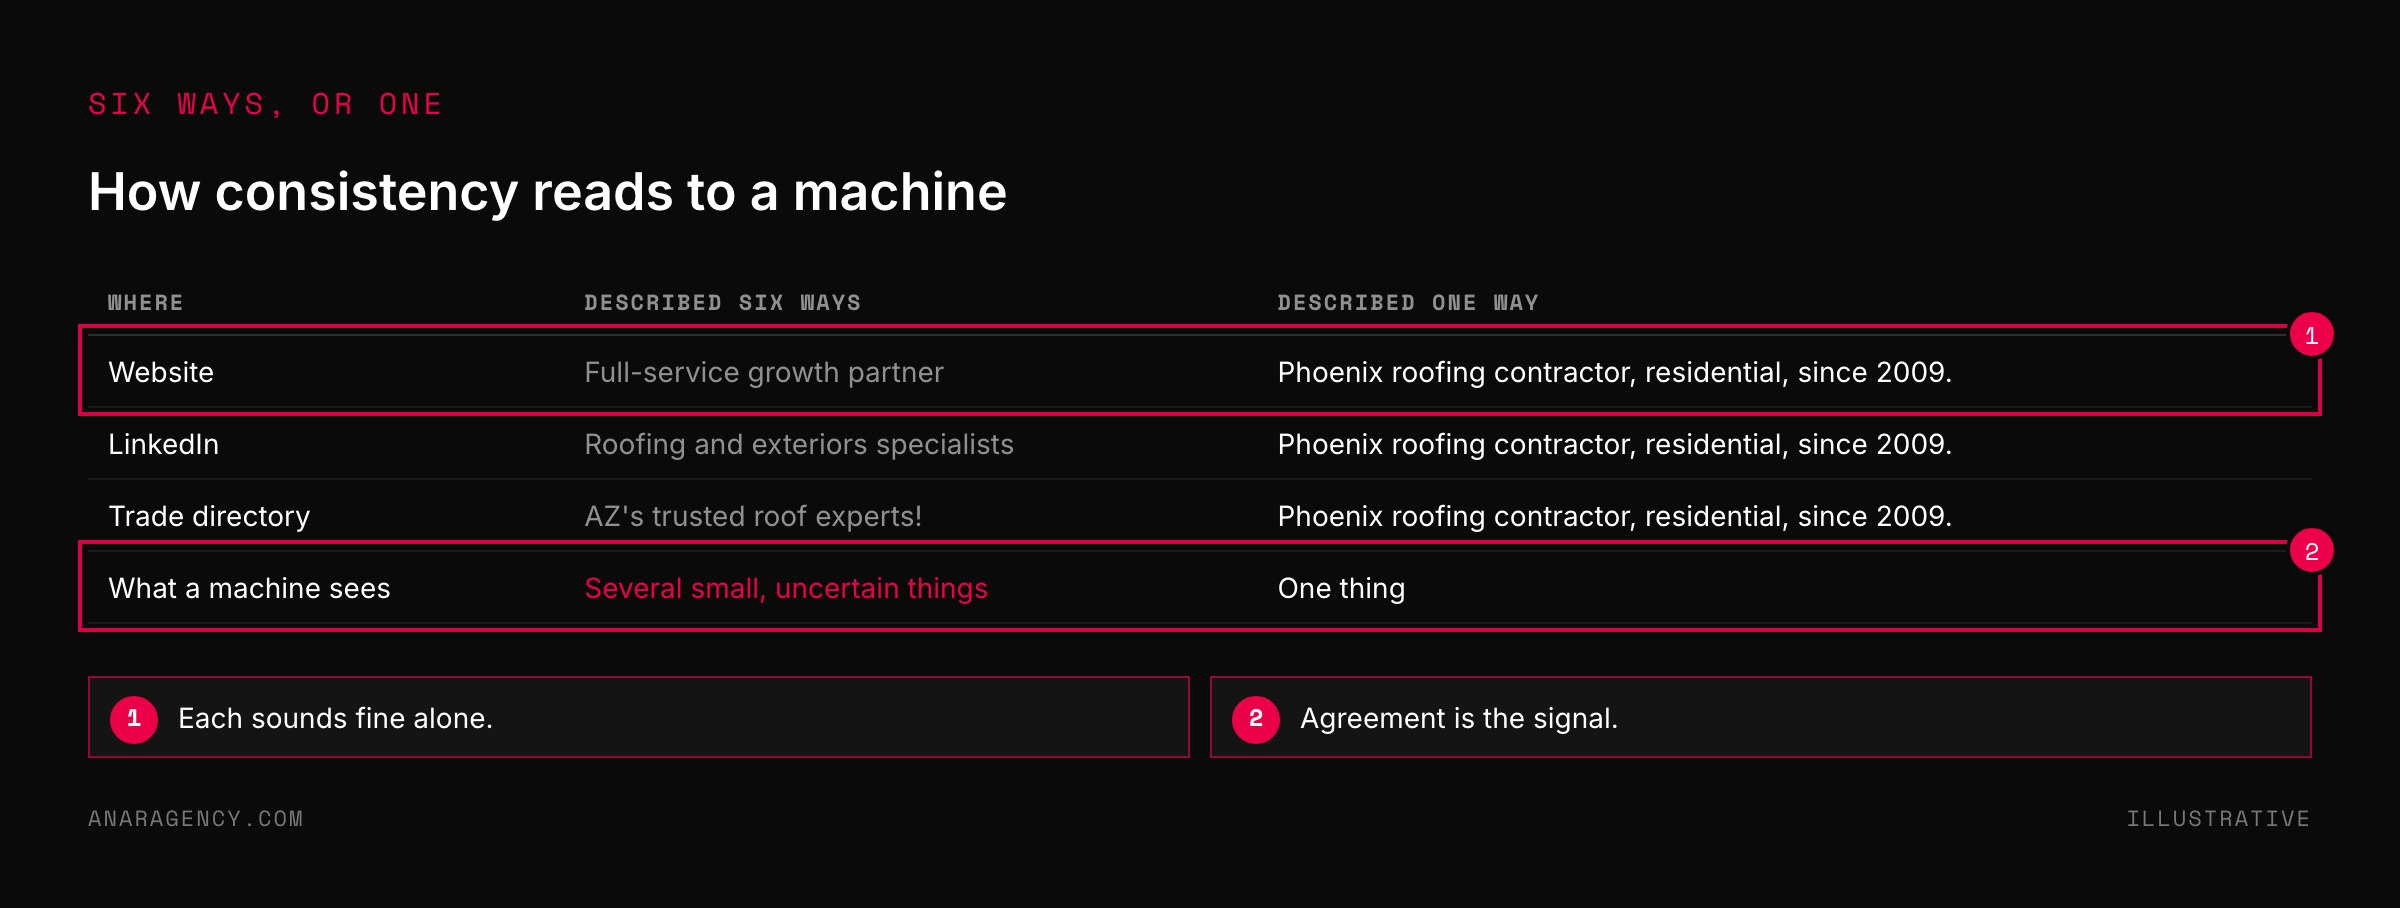This screenshot has width=2400, height=908.
Task: Select the Website row label
Action: coord(161,372)
